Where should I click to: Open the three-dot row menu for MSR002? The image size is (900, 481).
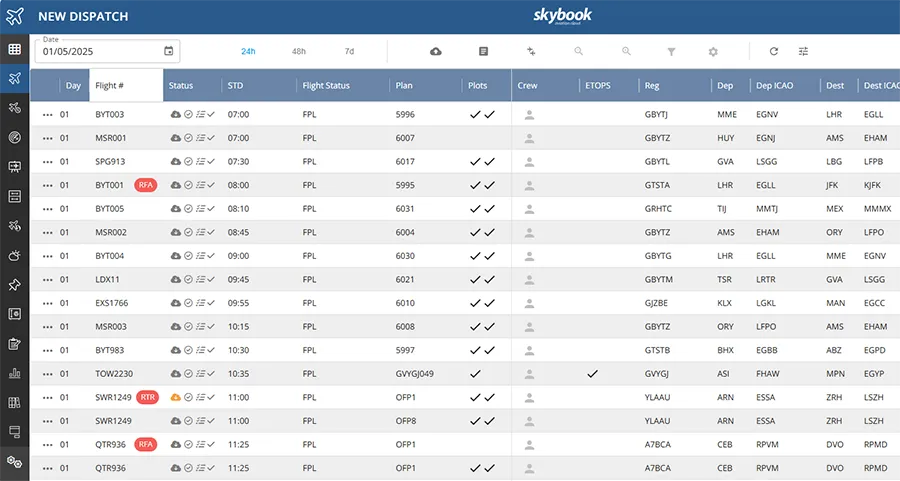coord(48,232)
